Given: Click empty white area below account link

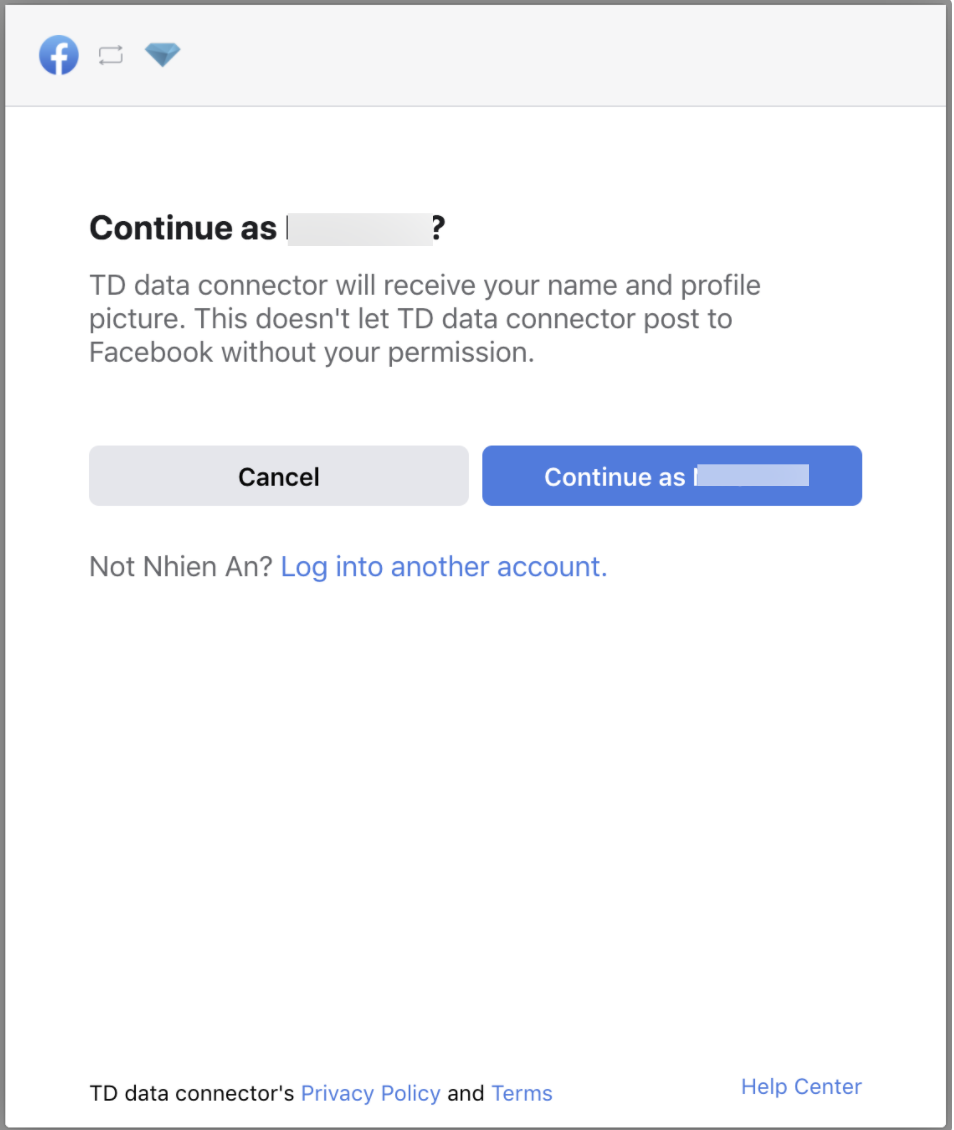Looking at the screenshot, I should click(476, 800).
